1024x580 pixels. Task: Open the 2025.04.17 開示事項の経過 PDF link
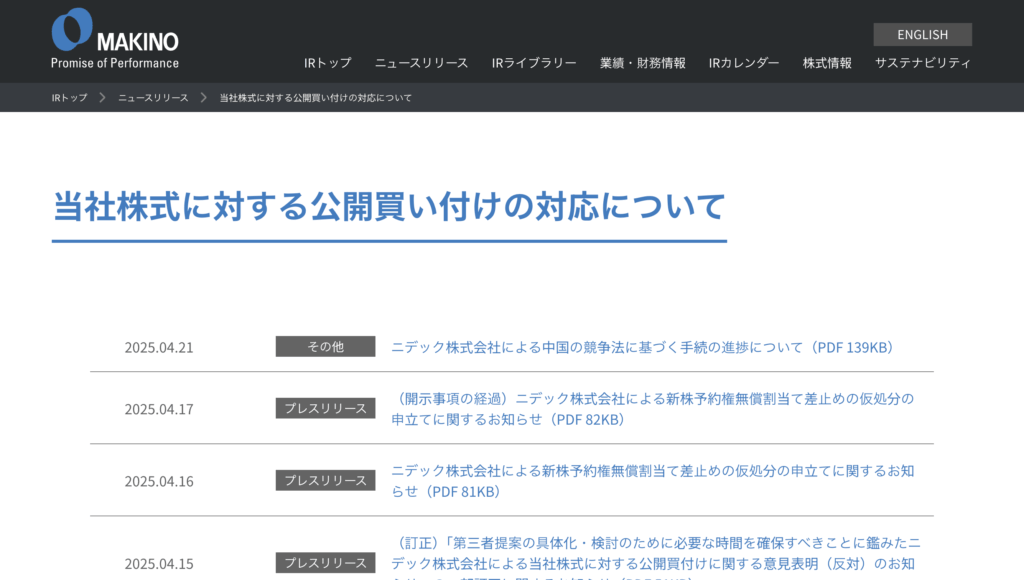pyautogui.click(x=652, y=409)
